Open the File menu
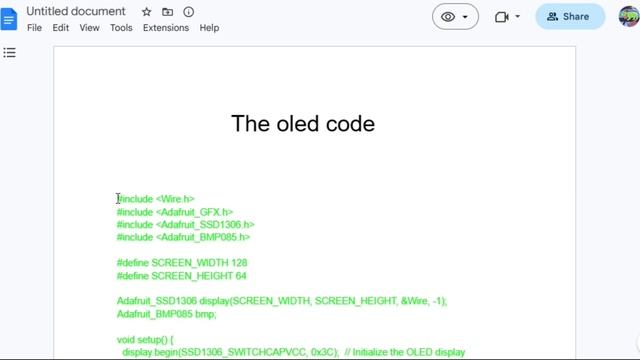Viewport: 640px width, 360px height. (34, 28)
